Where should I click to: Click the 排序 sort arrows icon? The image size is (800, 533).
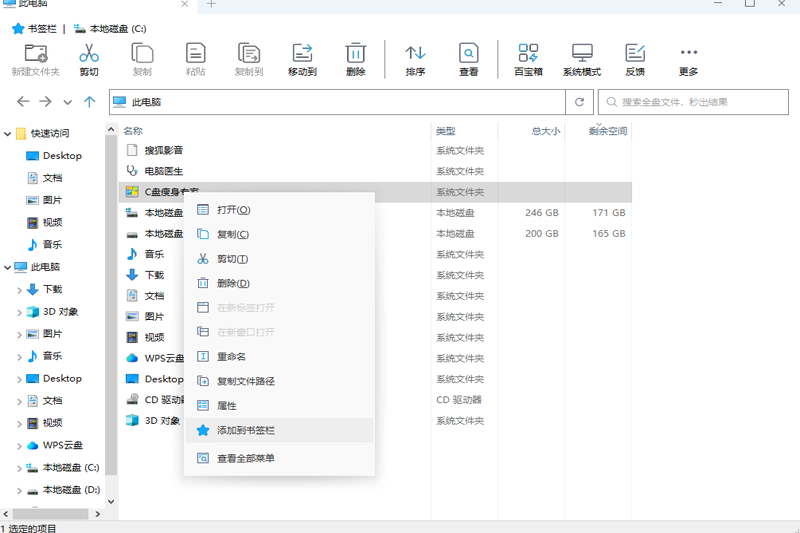point(415,54)
